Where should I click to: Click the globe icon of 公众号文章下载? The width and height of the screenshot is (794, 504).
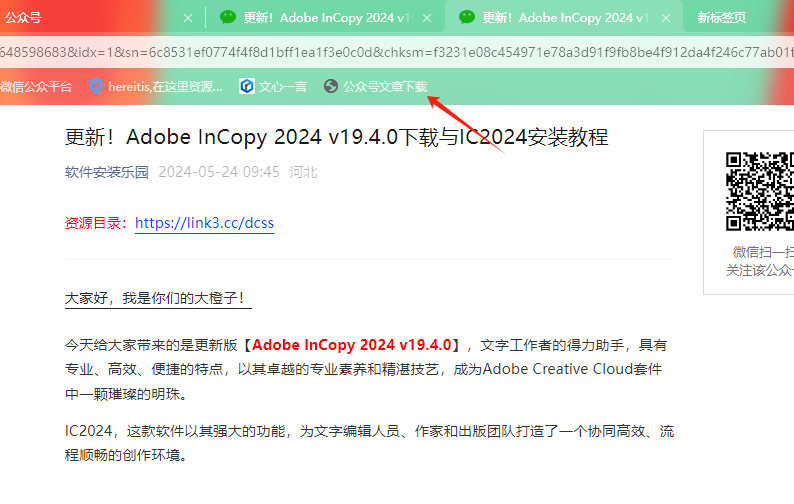331,87
